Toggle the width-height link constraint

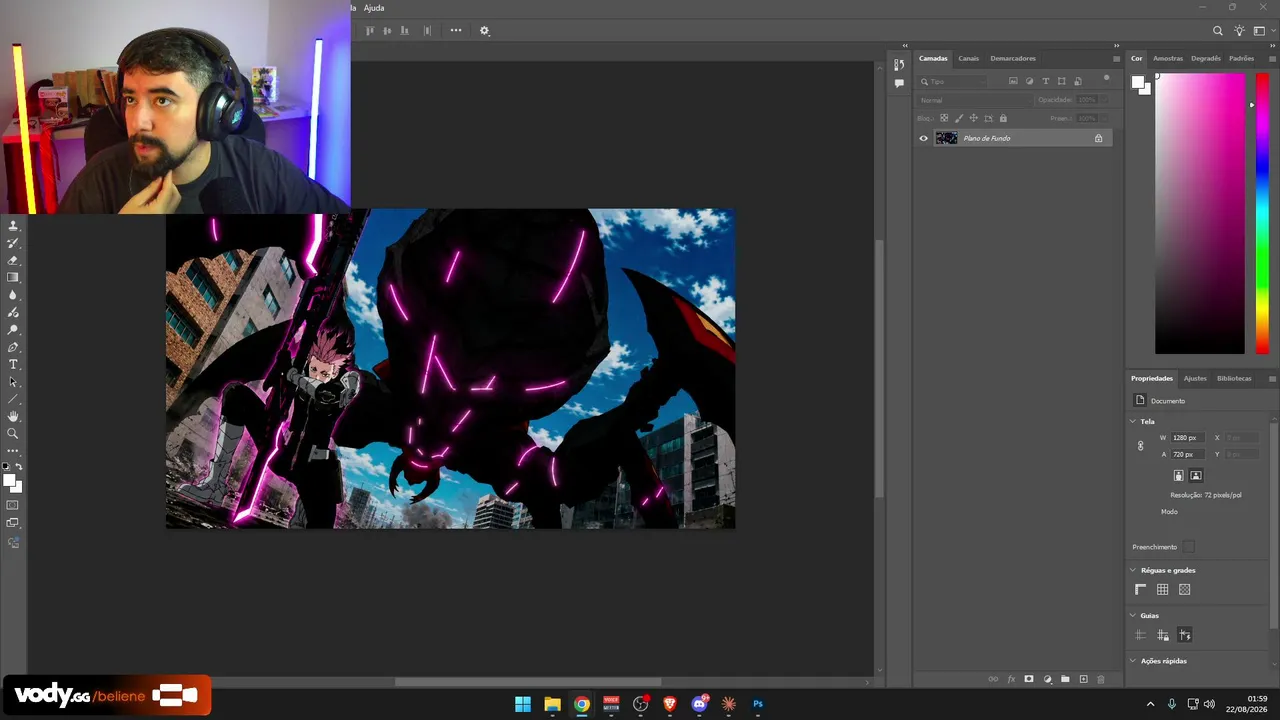1140,446
